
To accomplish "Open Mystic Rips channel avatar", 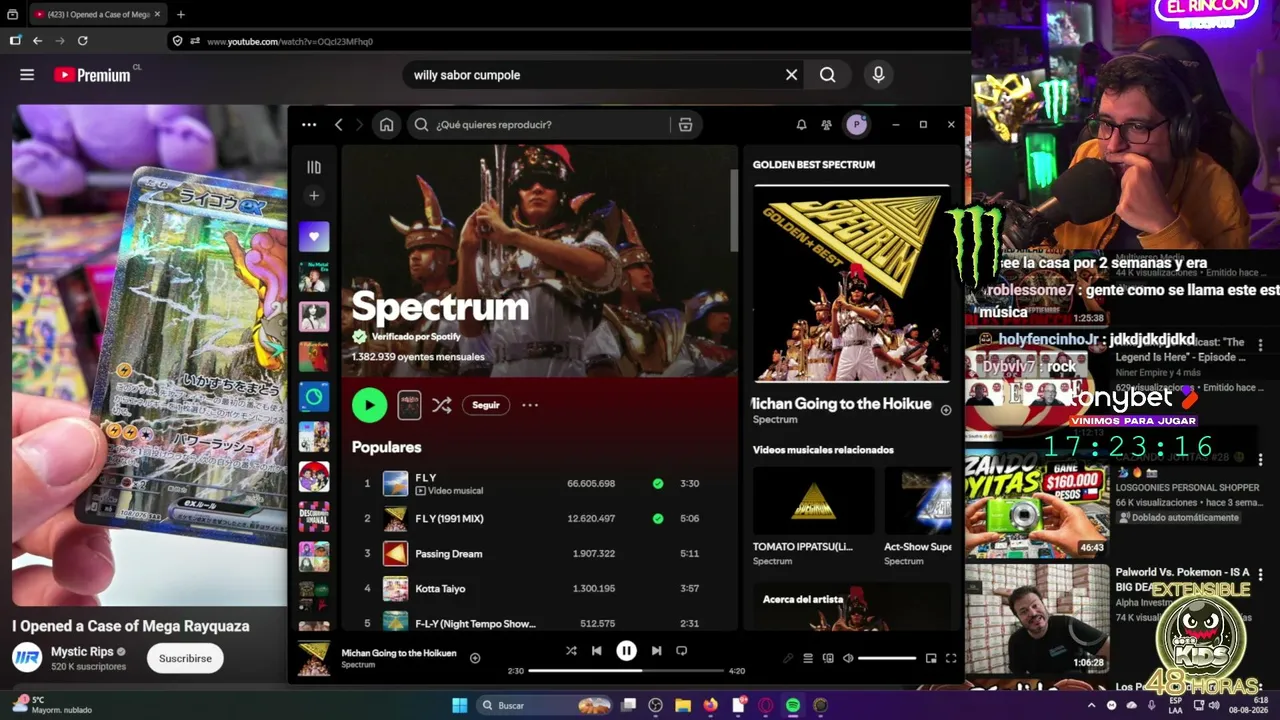I will click(27, 658).
